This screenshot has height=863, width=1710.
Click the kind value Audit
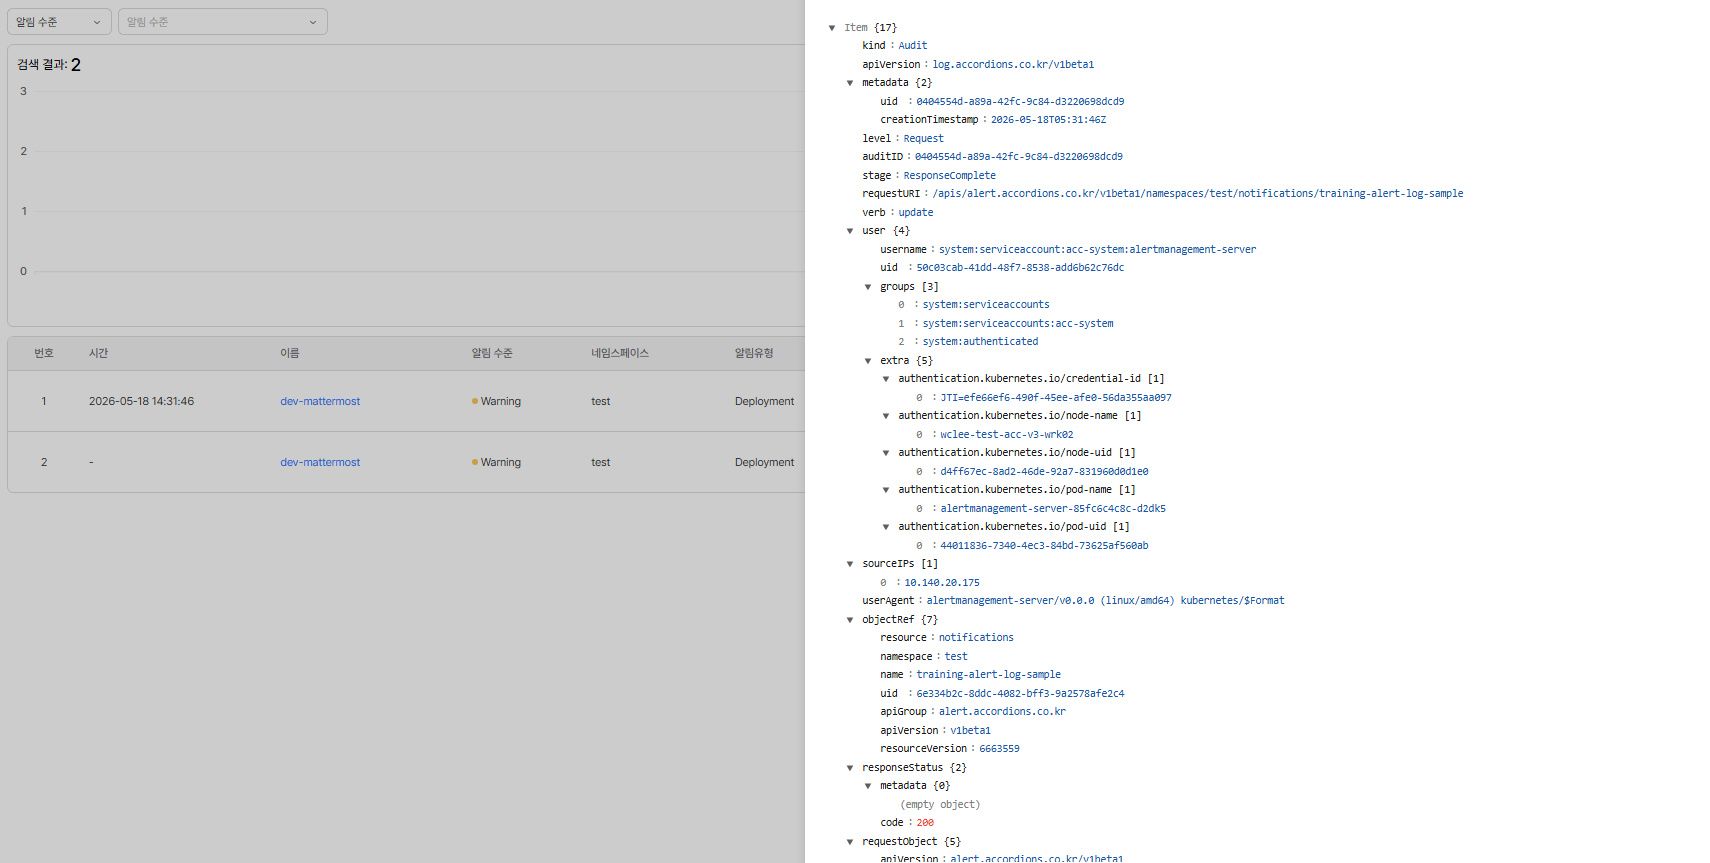point(912,46)
